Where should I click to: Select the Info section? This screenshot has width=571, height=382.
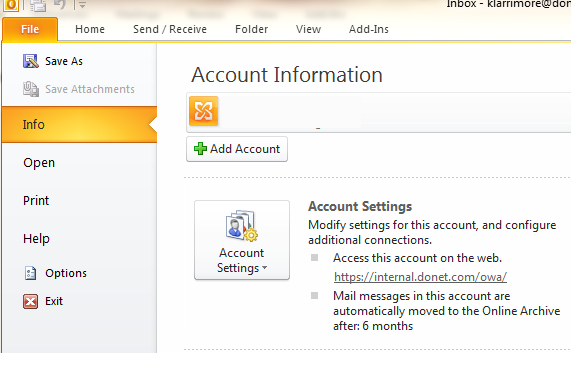pos(79,125)
